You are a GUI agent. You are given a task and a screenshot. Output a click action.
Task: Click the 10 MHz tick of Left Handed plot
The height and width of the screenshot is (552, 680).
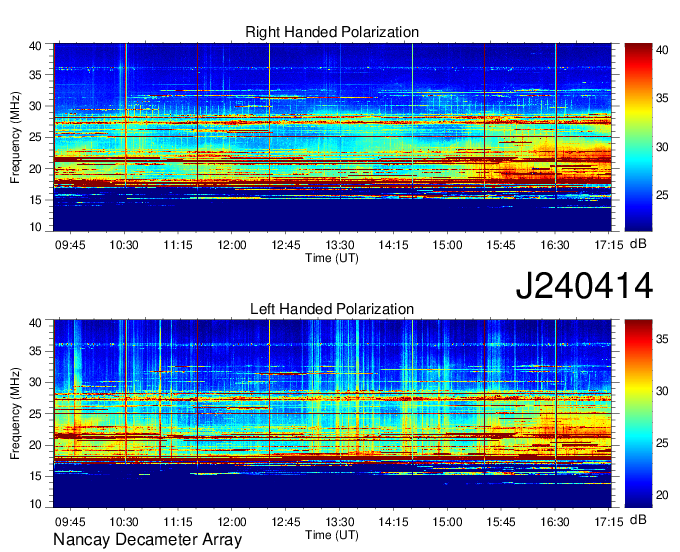[x=35, y=503]
